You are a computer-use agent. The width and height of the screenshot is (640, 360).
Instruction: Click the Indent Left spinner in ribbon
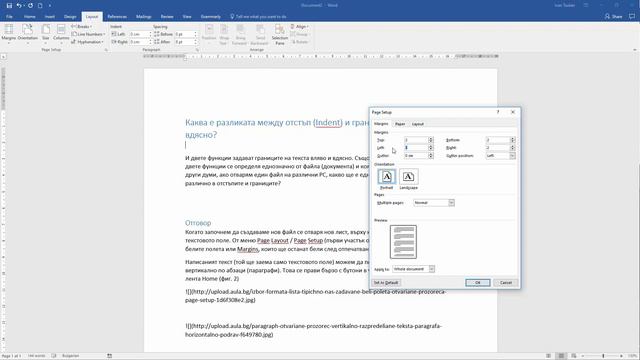pyautogui.click(x=150, y=34)
